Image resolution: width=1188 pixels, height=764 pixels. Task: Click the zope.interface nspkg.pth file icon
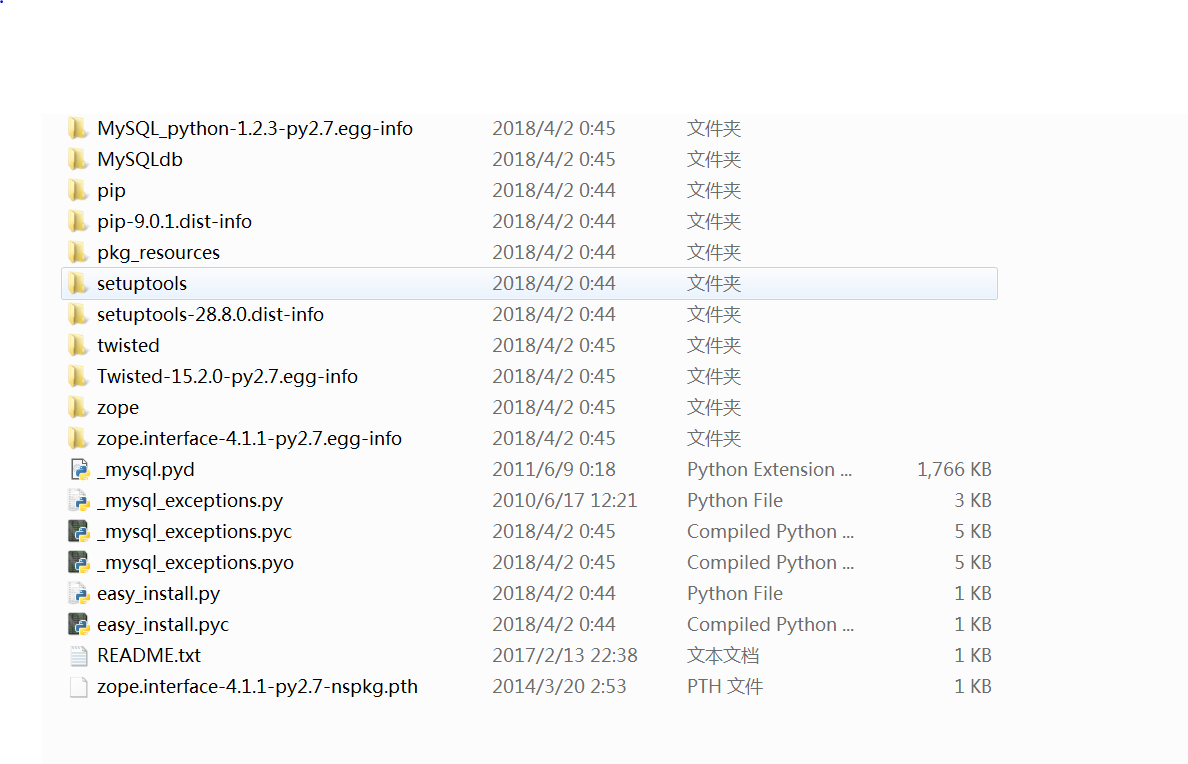79,687
